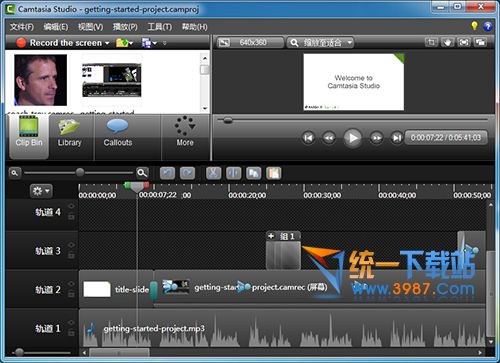Select the pan hand tool in preview

tap(447, 42)
